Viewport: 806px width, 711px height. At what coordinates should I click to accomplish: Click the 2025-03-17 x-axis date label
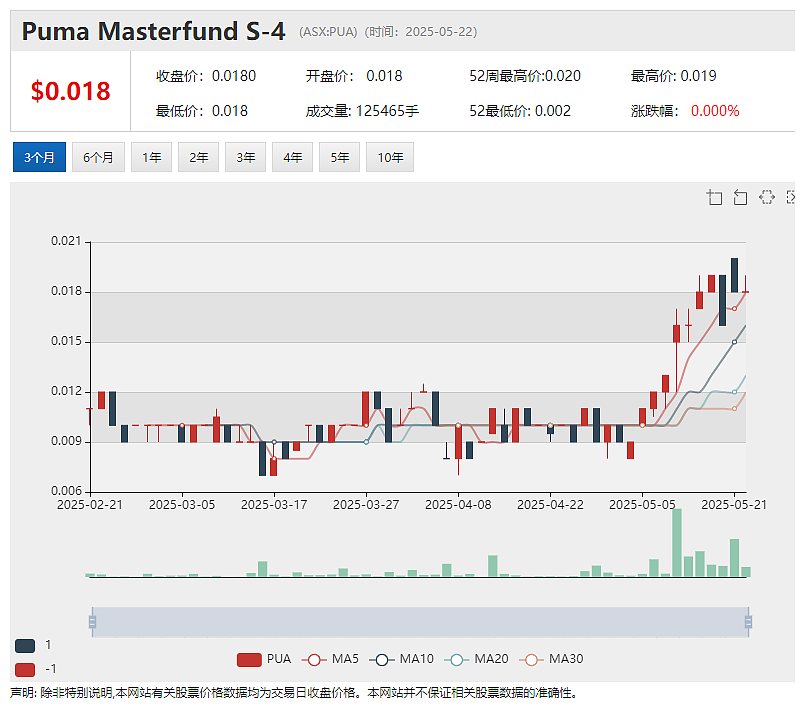[274, 505]
